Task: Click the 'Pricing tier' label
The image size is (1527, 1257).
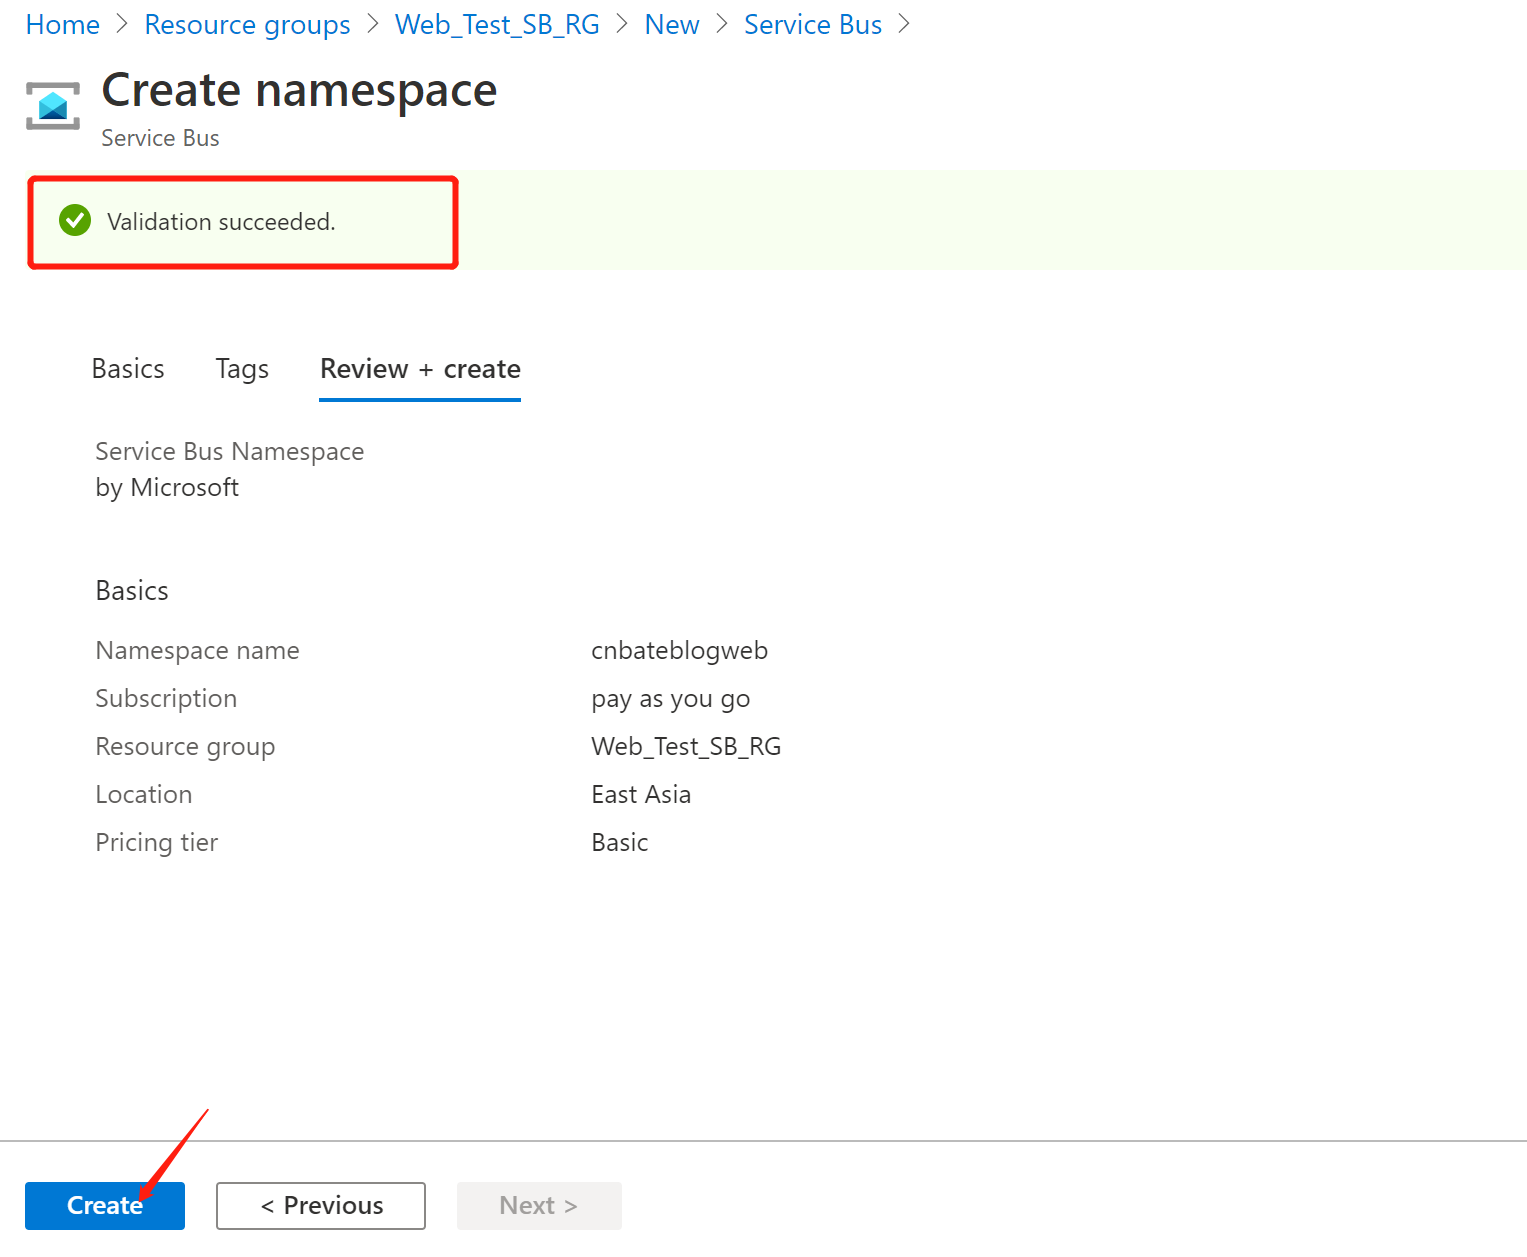Action: point(157,843)
